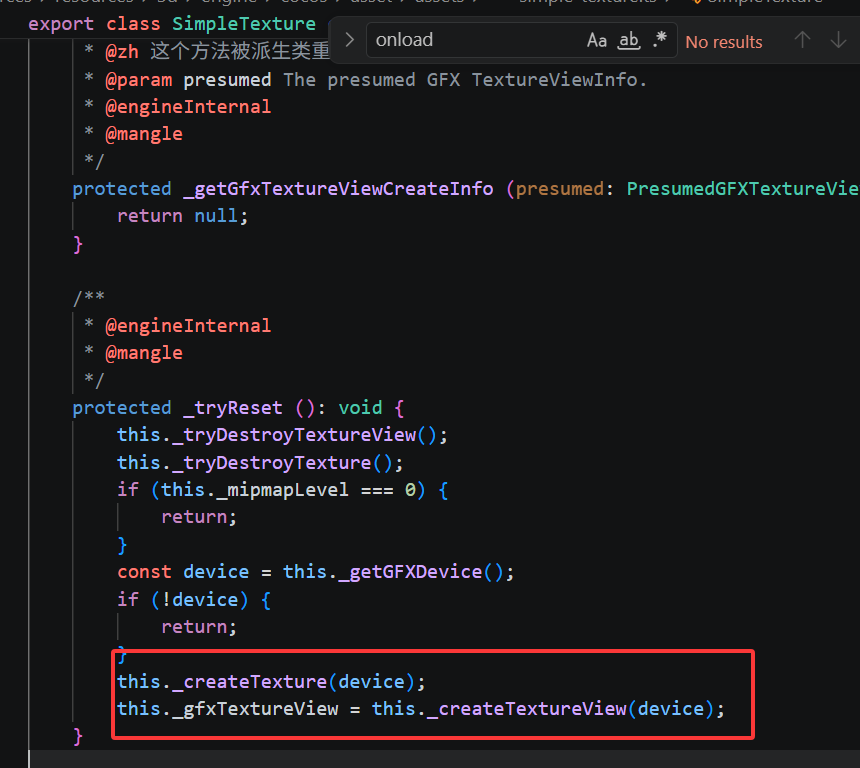
Task: Click the 'const device' declaration
Action: coord(183,572)
